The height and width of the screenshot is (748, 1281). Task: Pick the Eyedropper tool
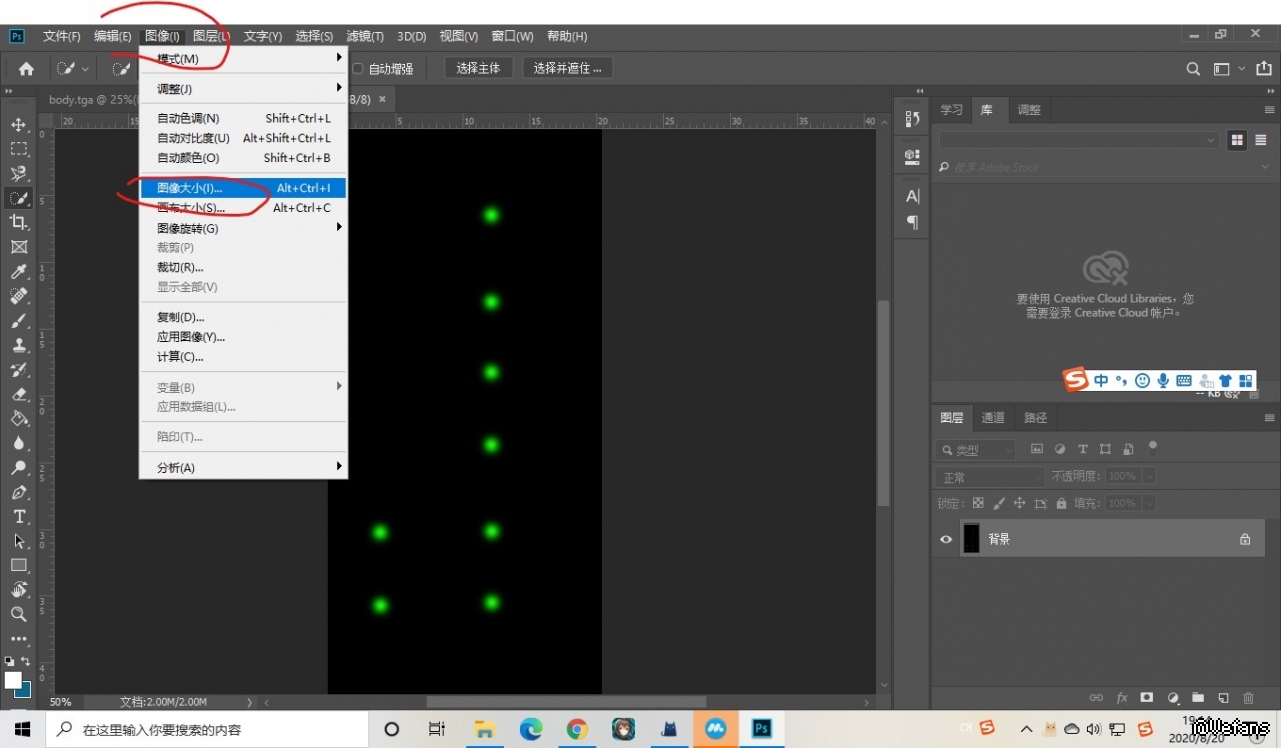19,272
